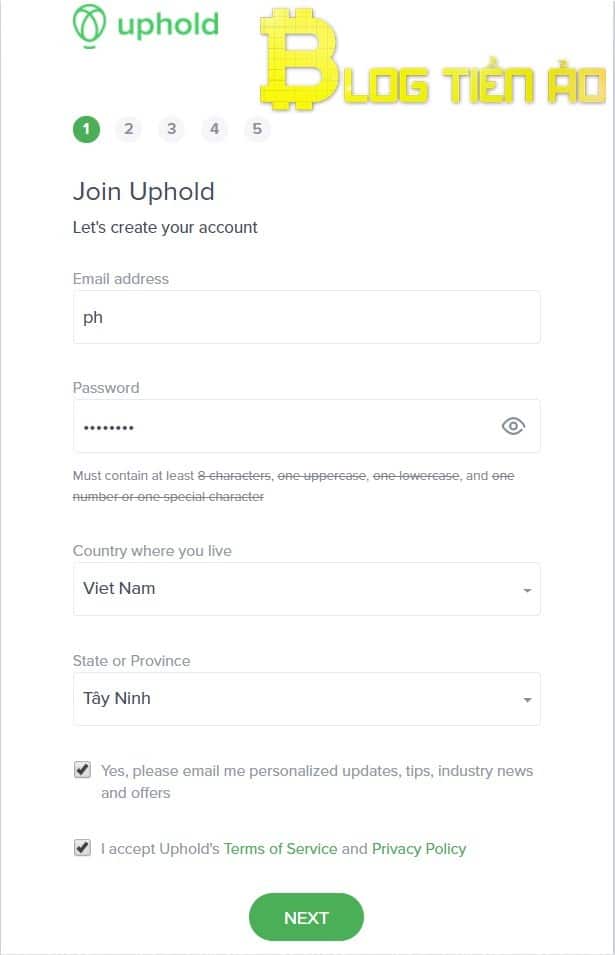The width and height of the screenshot is (615, 955).
Task: Select step 3 in progress indicator
Action: (x=172, y=129)
